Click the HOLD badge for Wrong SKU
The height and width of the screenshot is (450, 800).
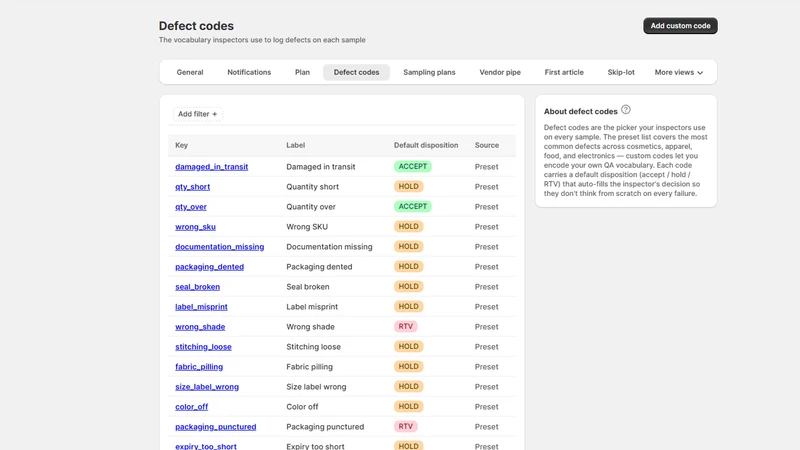point(408,227)
